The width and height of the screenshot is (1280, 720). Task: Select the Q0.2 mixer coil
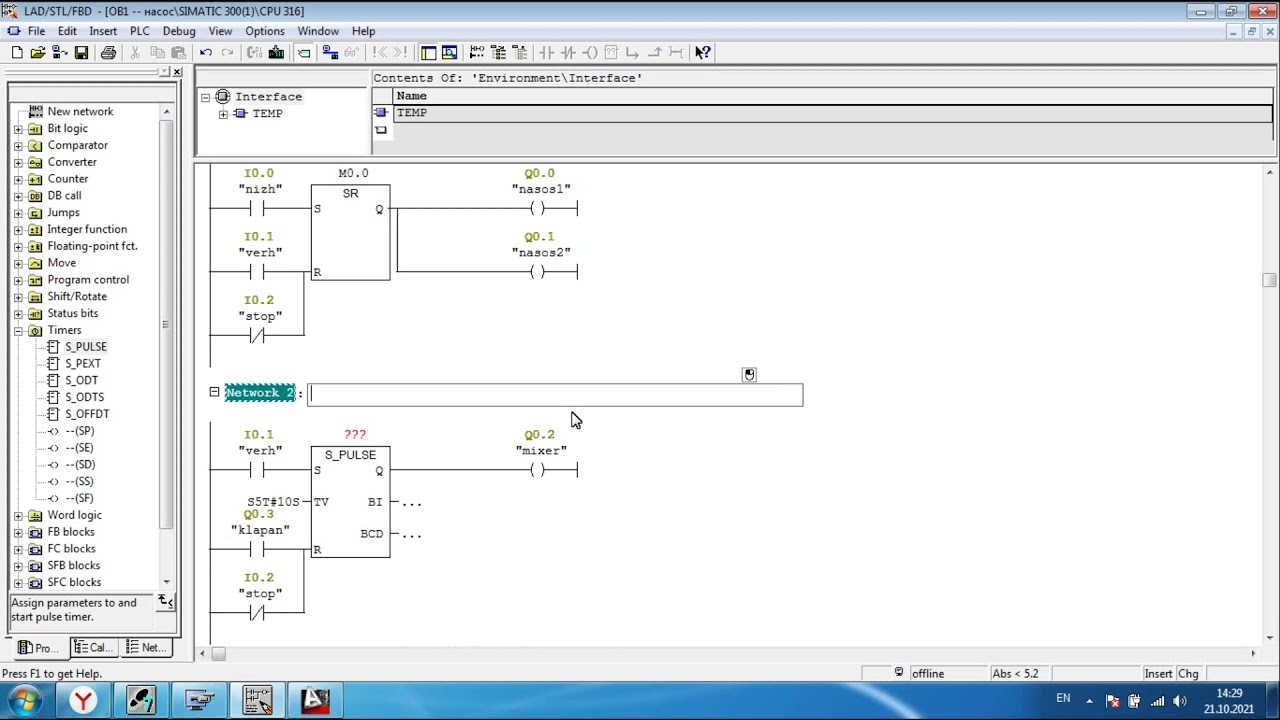tap(539, 470)
